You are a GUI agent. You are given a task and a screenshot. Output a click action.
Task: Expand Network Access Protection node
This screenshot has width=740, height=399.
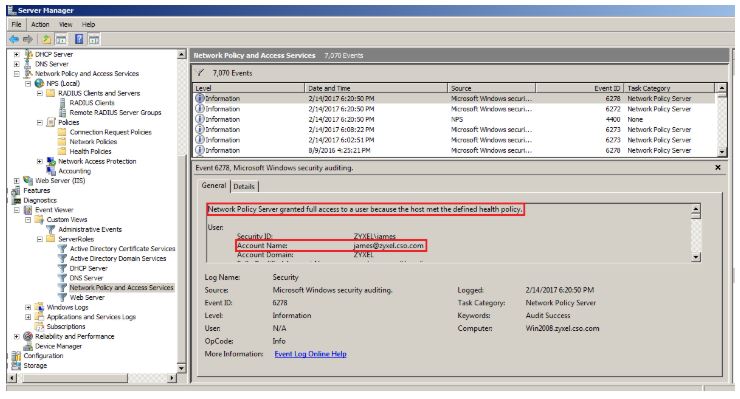click(40, 161)
